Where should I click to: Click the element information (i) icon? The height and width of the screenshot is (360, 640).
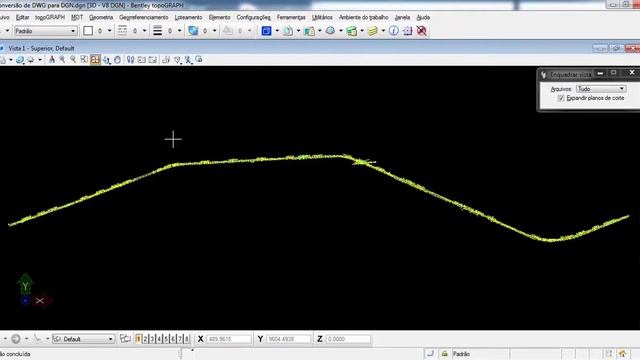[x=393, y=31]
